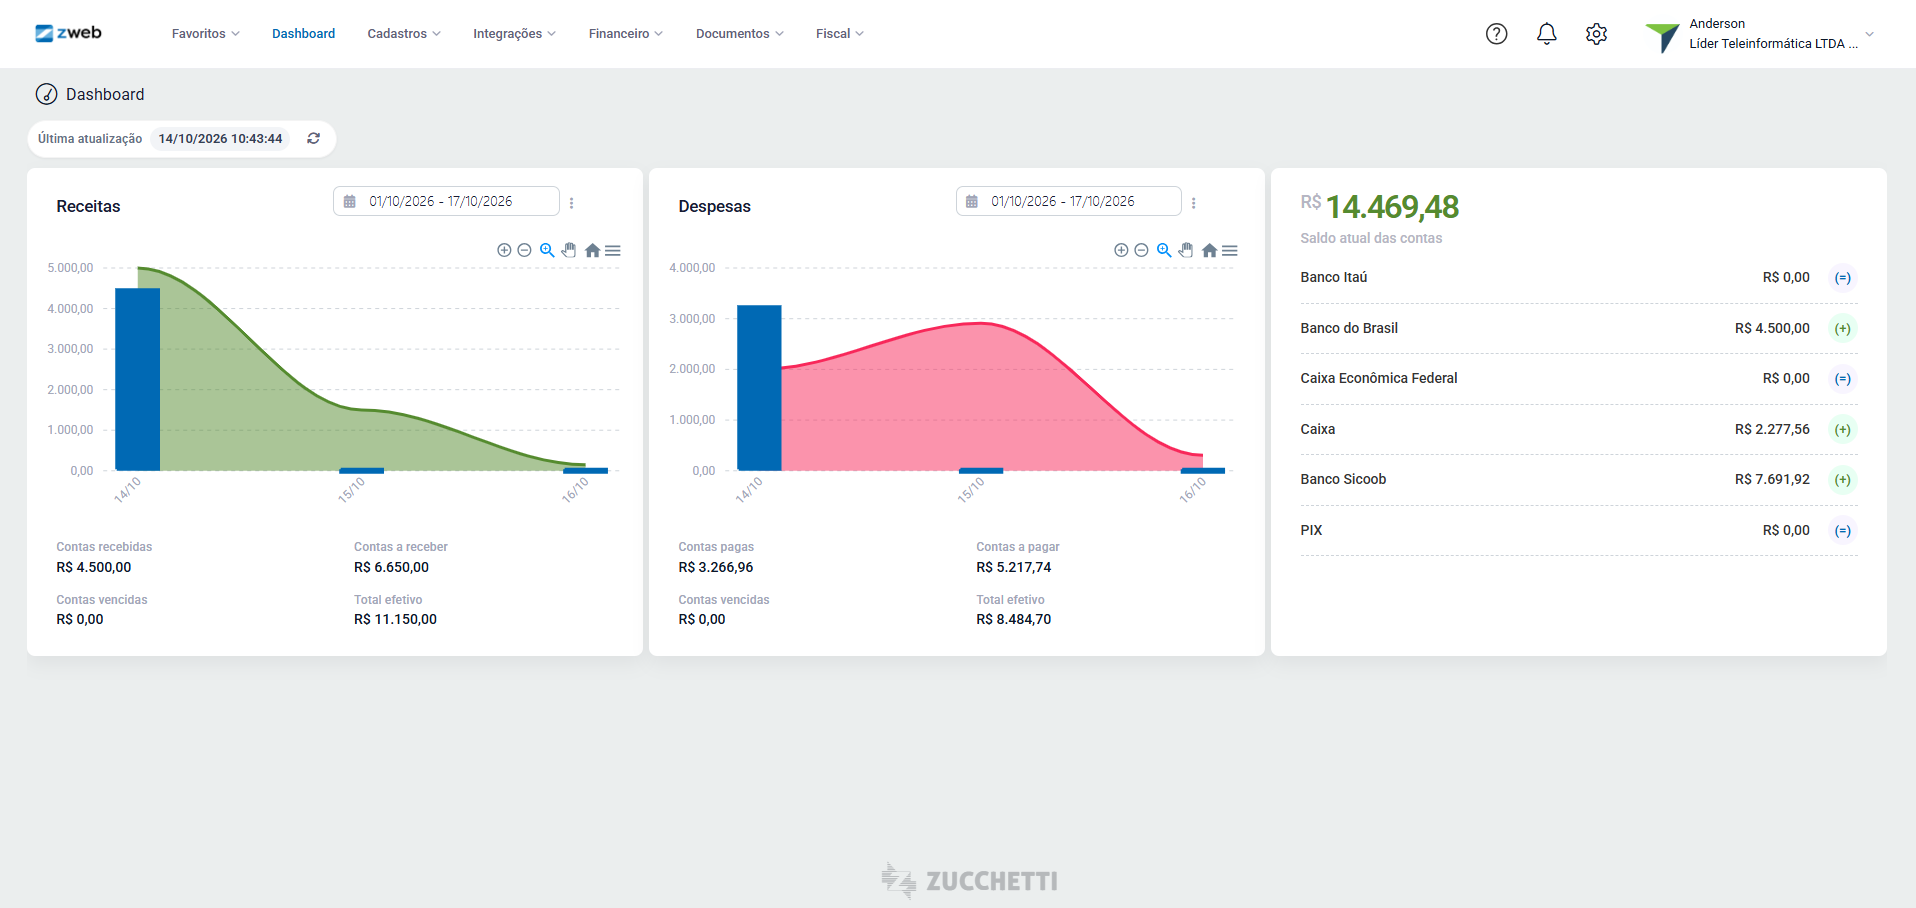
Task: Expand the Financeiro menu
Action: click(x=626, y=34)
